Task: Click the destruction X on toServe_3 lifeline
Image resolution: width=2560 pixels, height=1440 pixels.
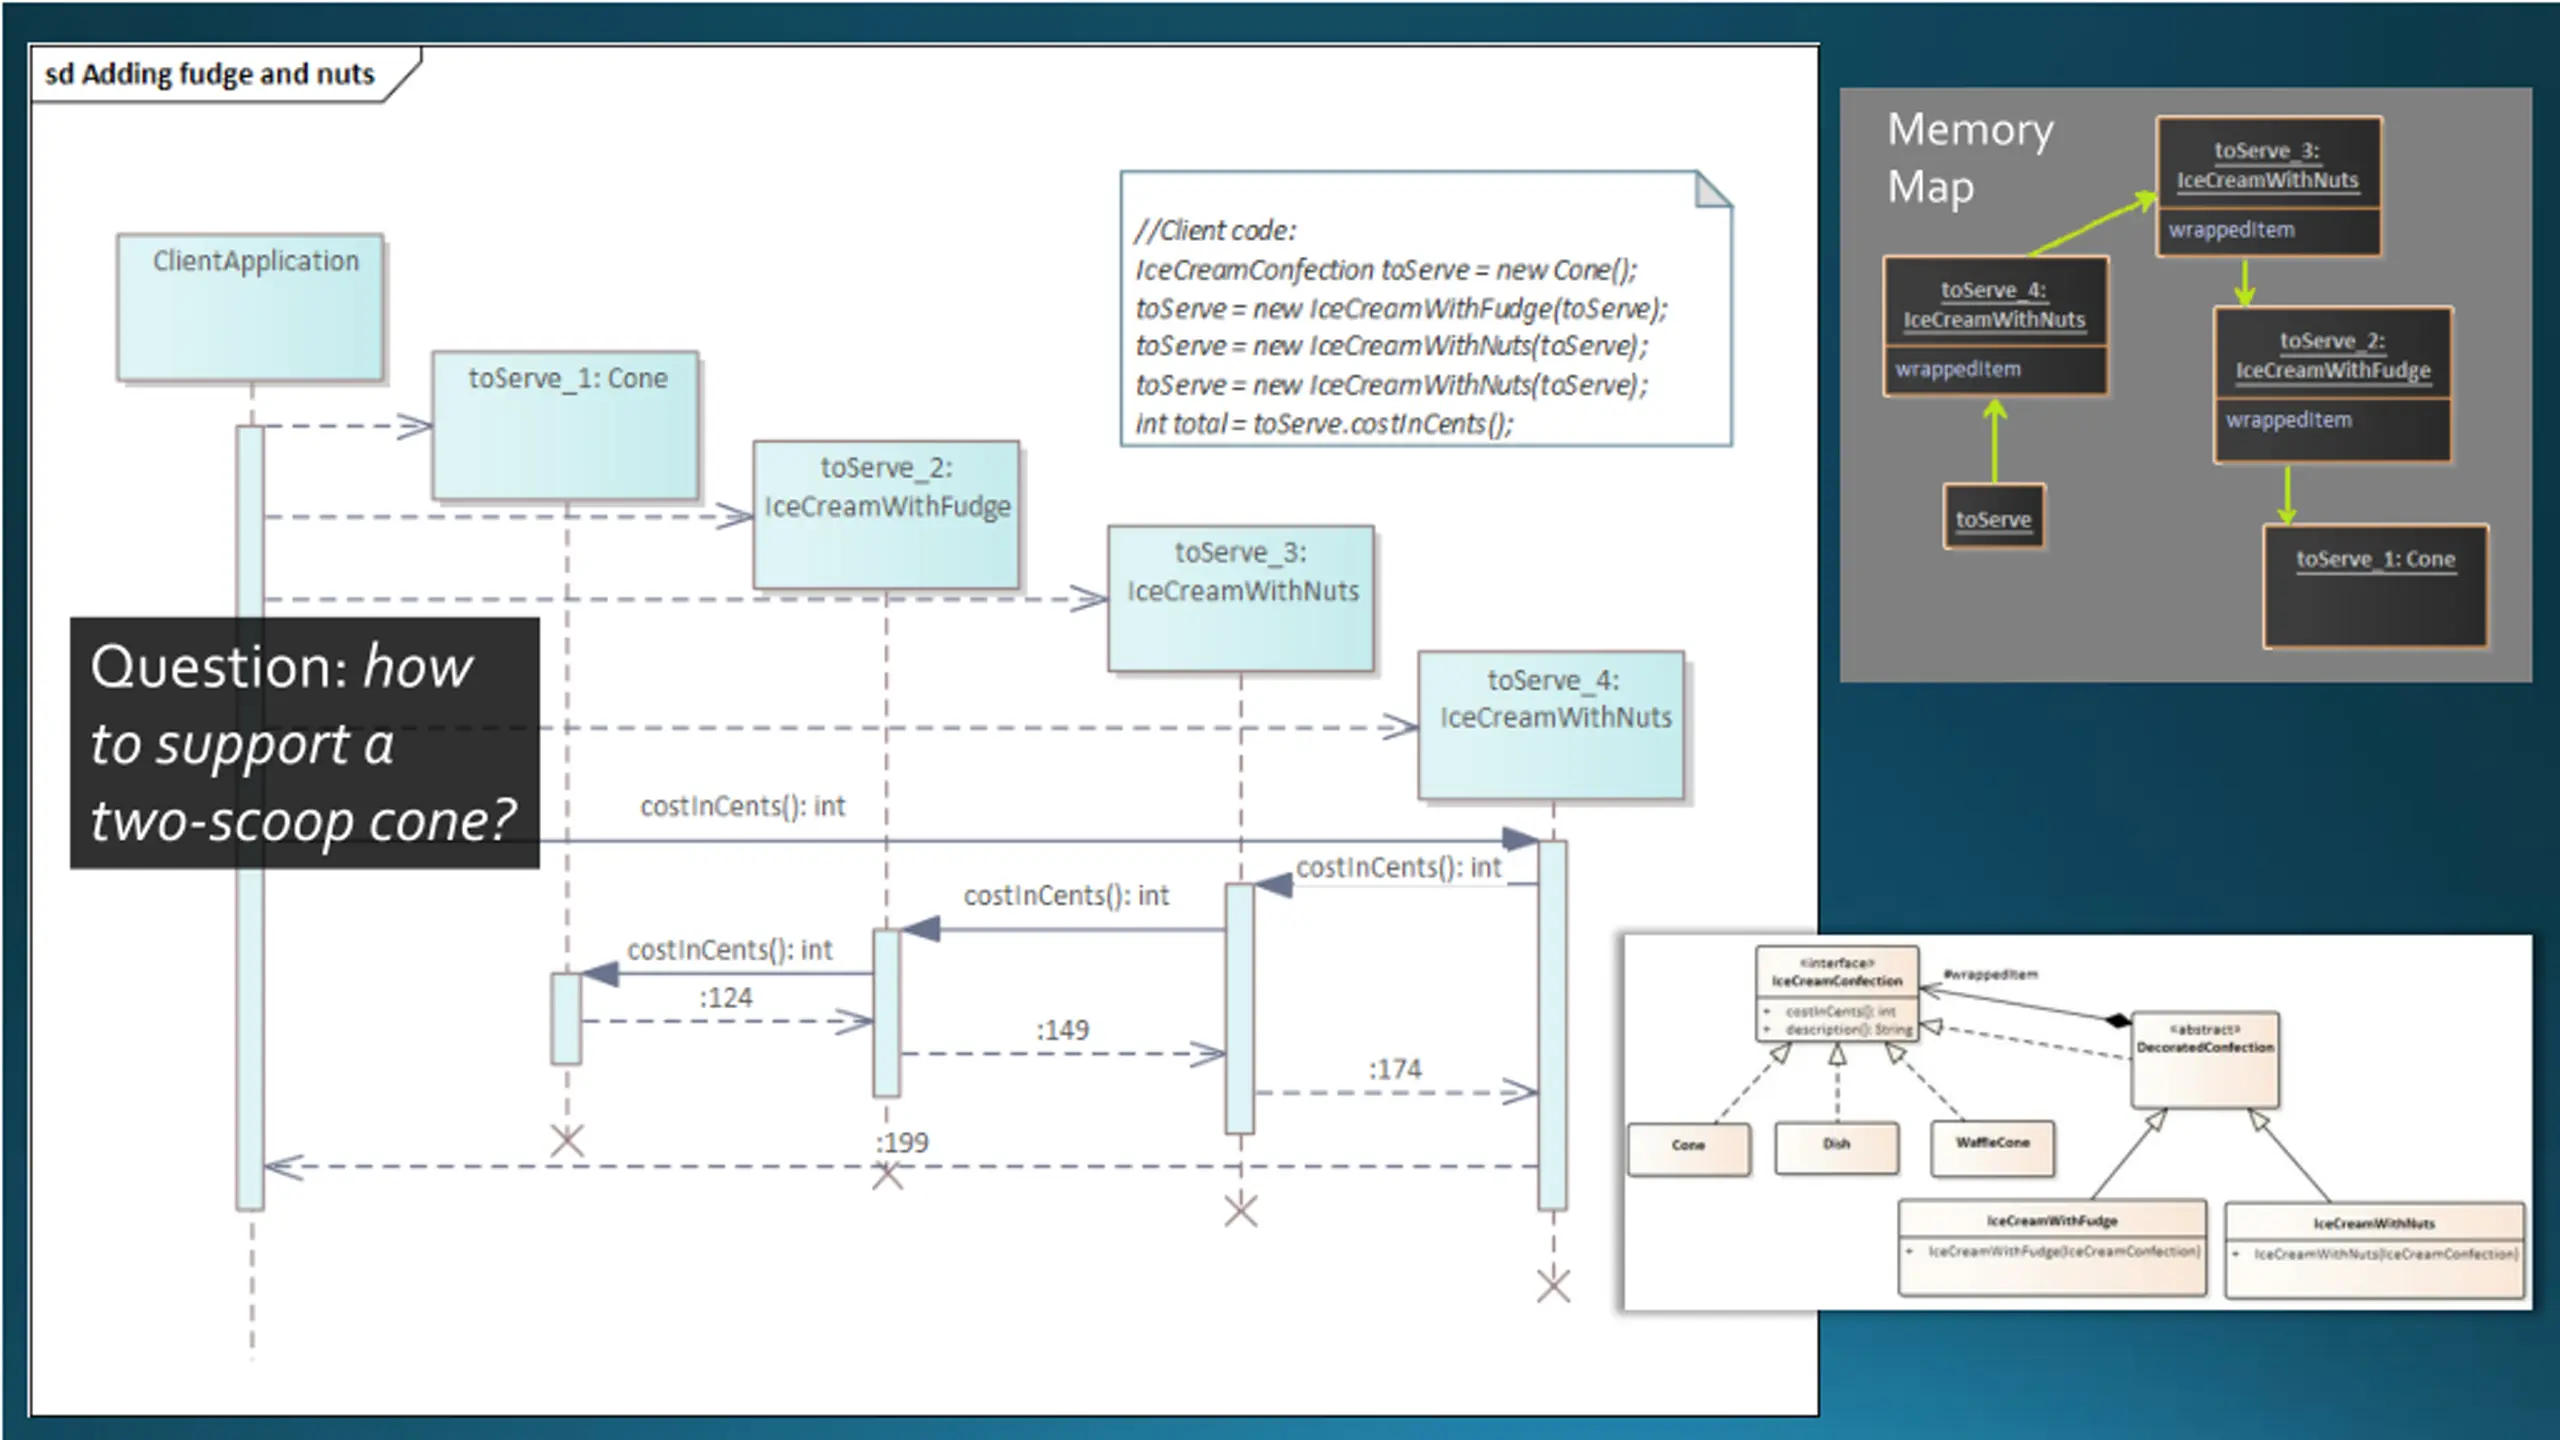Action: 1241,1211
